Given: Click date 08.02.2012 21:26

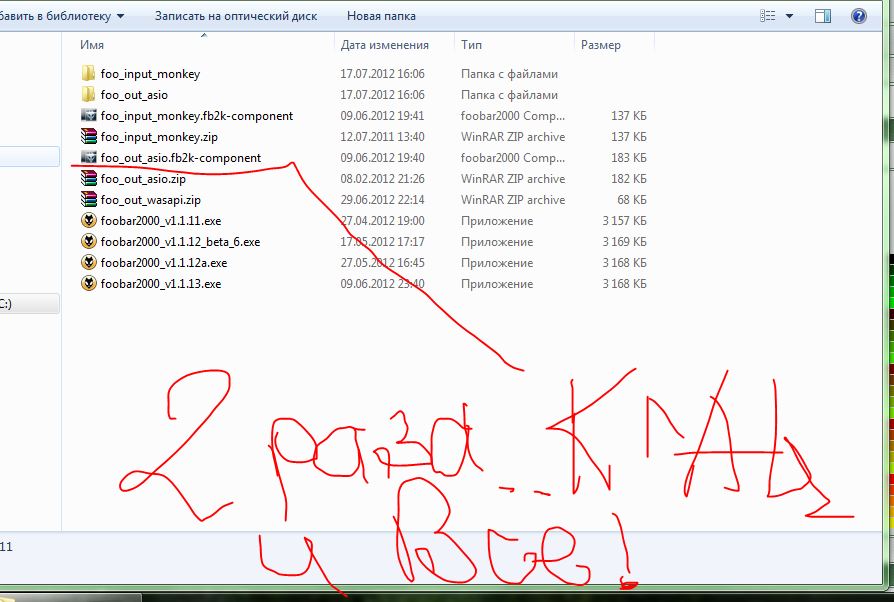Looking at the screenshot, I should tap(382, 178).
